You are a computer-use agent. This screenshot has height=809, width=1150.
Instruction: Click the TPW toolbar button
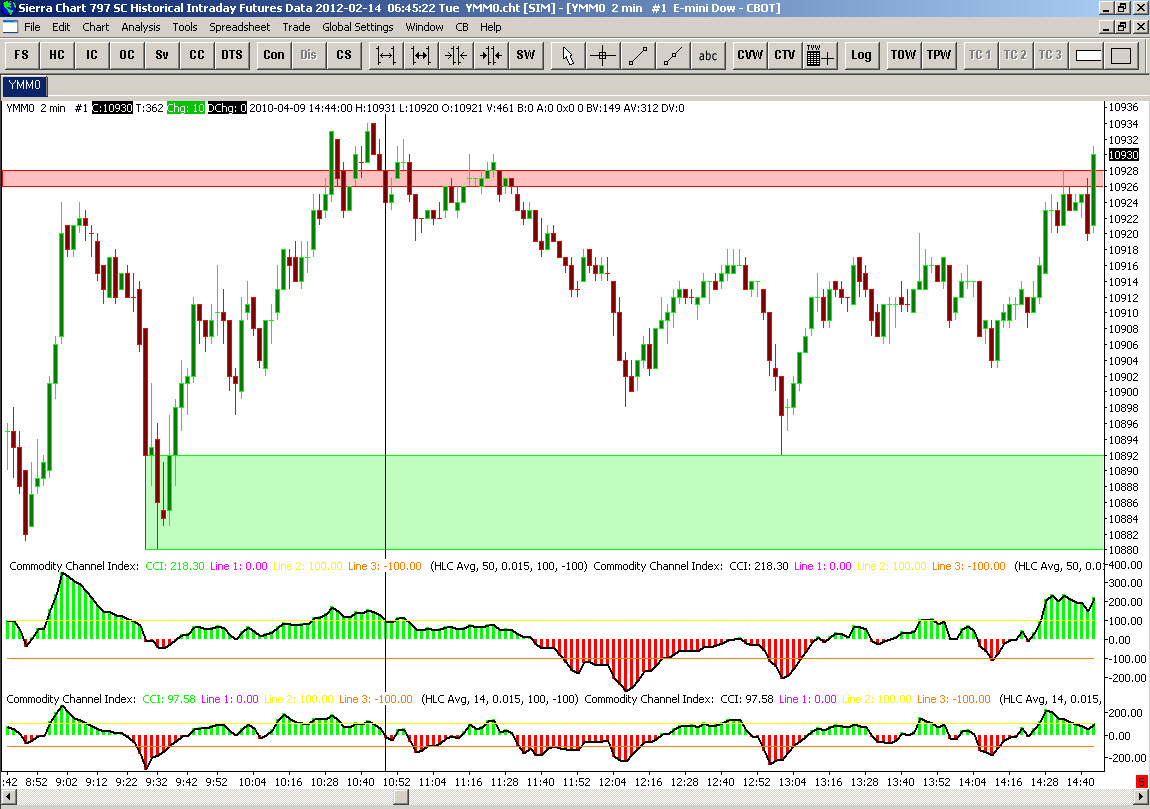[938, 55]
